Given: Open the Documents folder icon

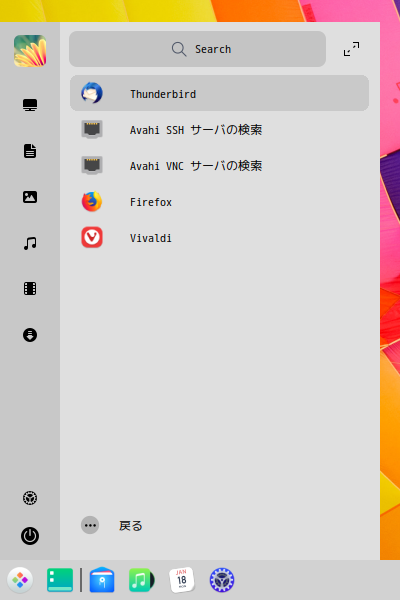Looking at the screenshot, I should click(30, 151).
